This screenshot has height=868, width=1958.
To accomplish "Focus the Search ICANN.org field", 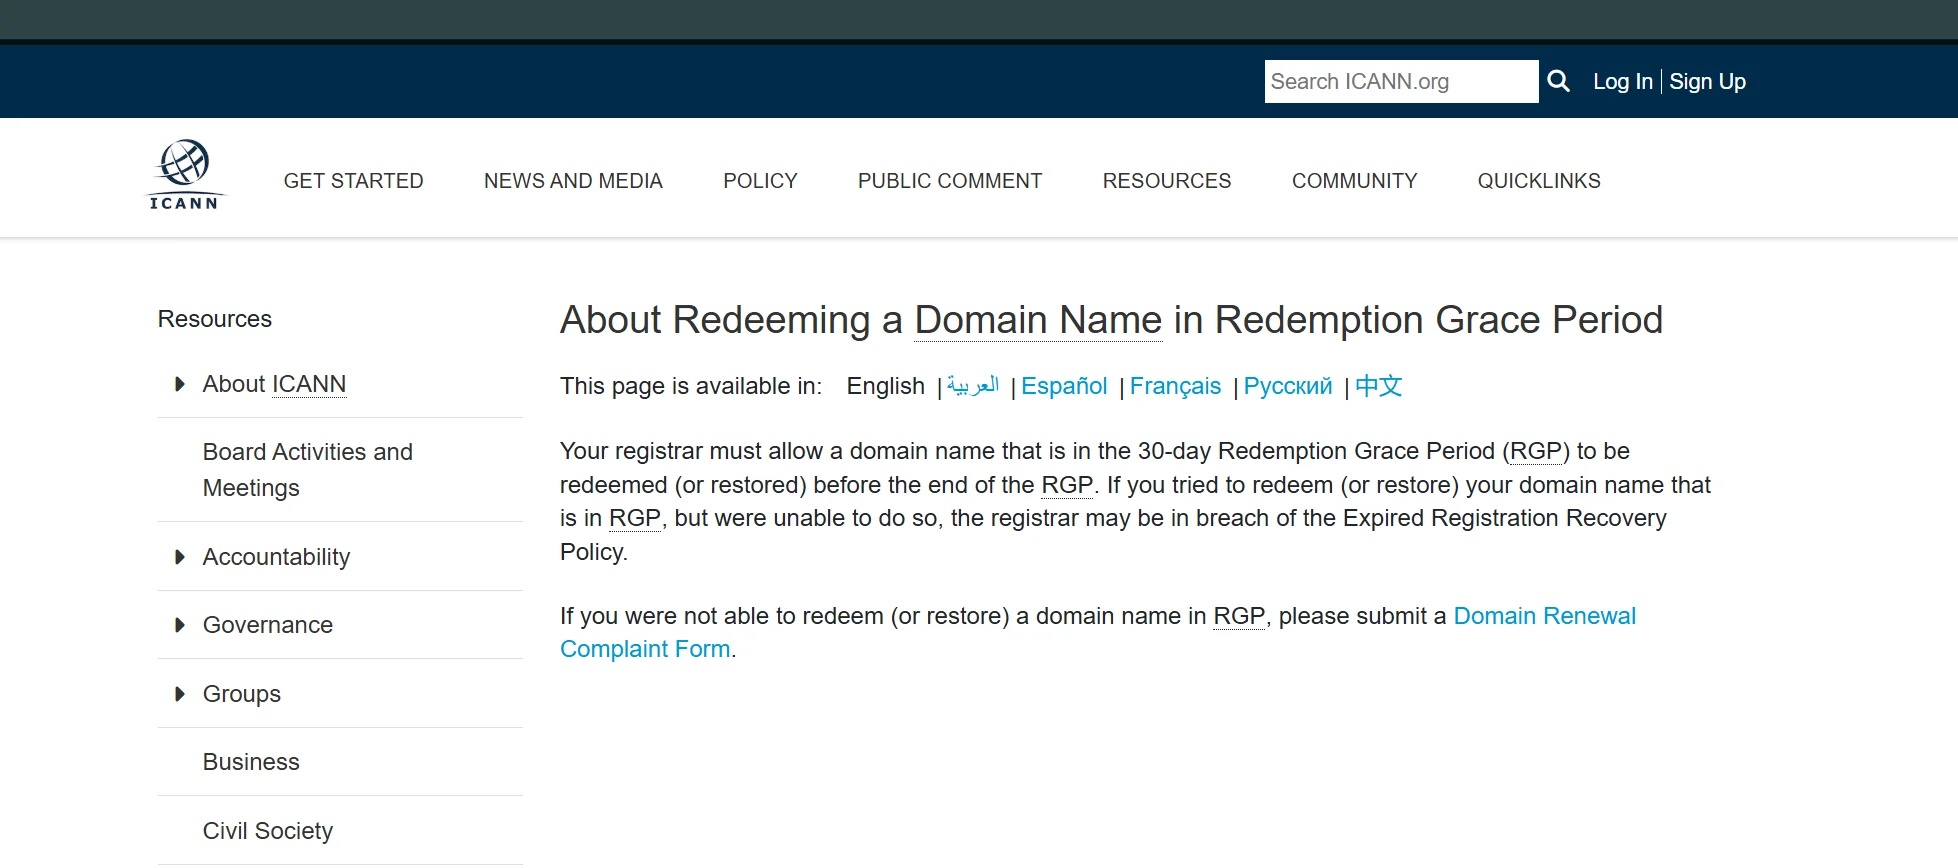I will [x=1401, y=81].
